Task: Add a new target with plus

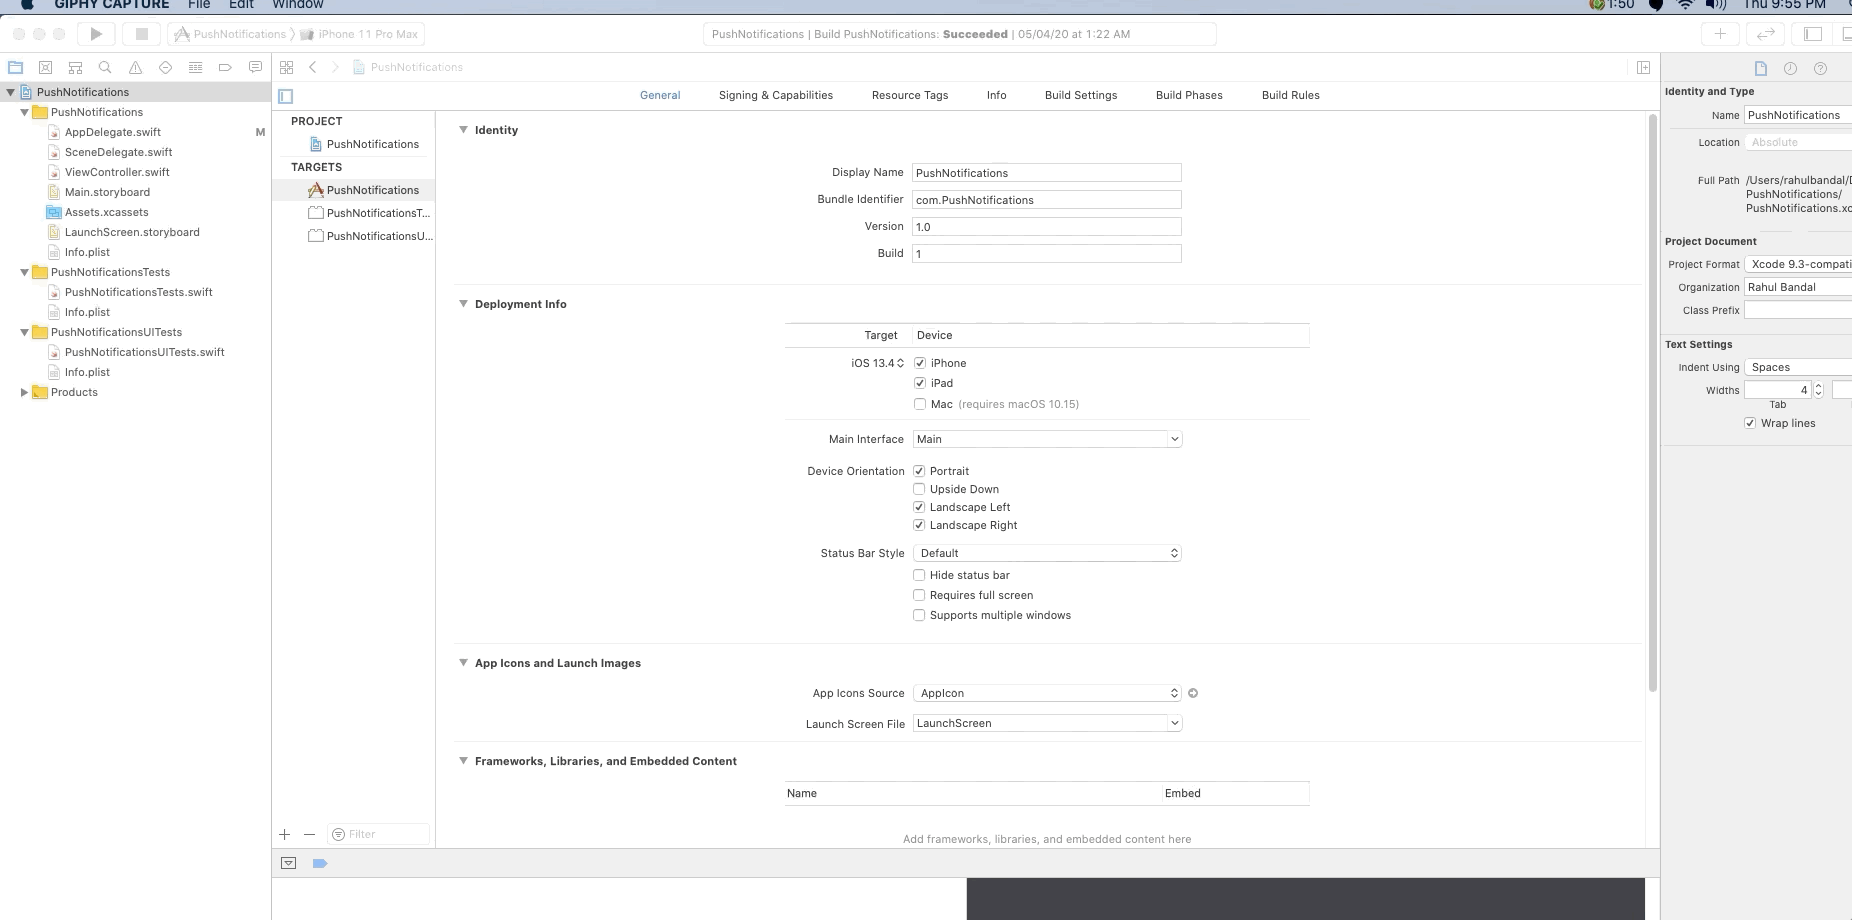Action: point(285,834)
